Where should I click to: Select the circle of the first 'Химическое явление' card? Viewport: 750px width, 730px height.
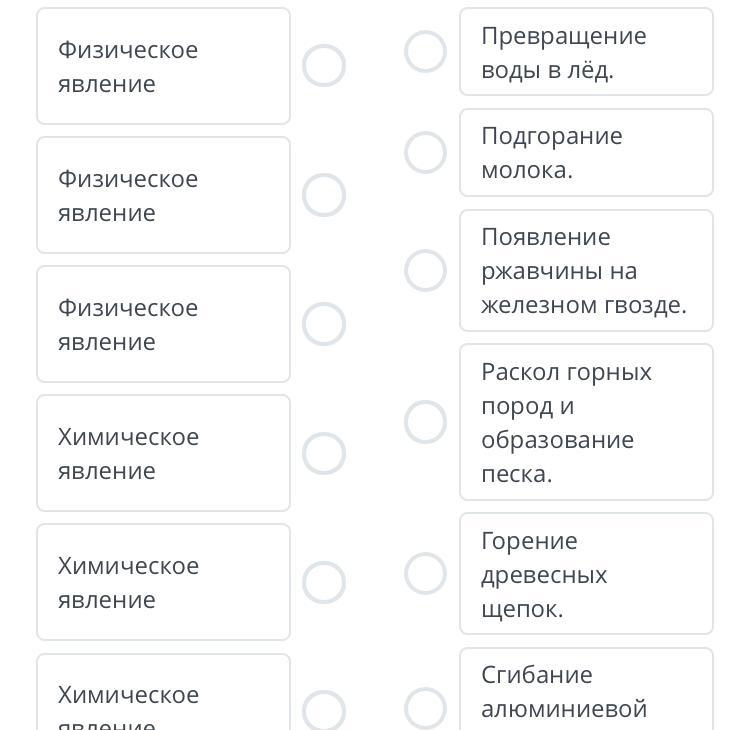[324, 453]
